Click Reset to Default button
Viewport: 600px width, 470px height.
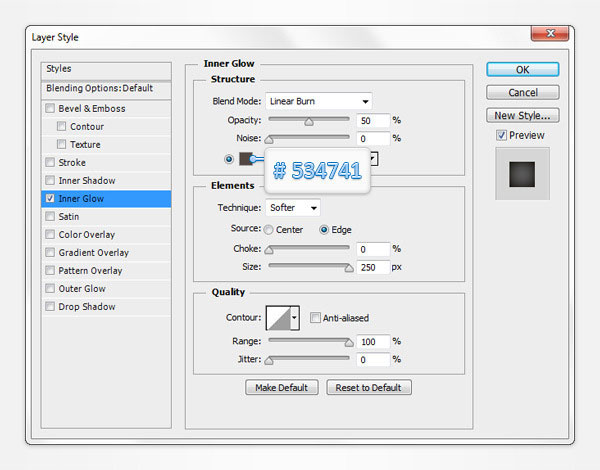point(369,387)
